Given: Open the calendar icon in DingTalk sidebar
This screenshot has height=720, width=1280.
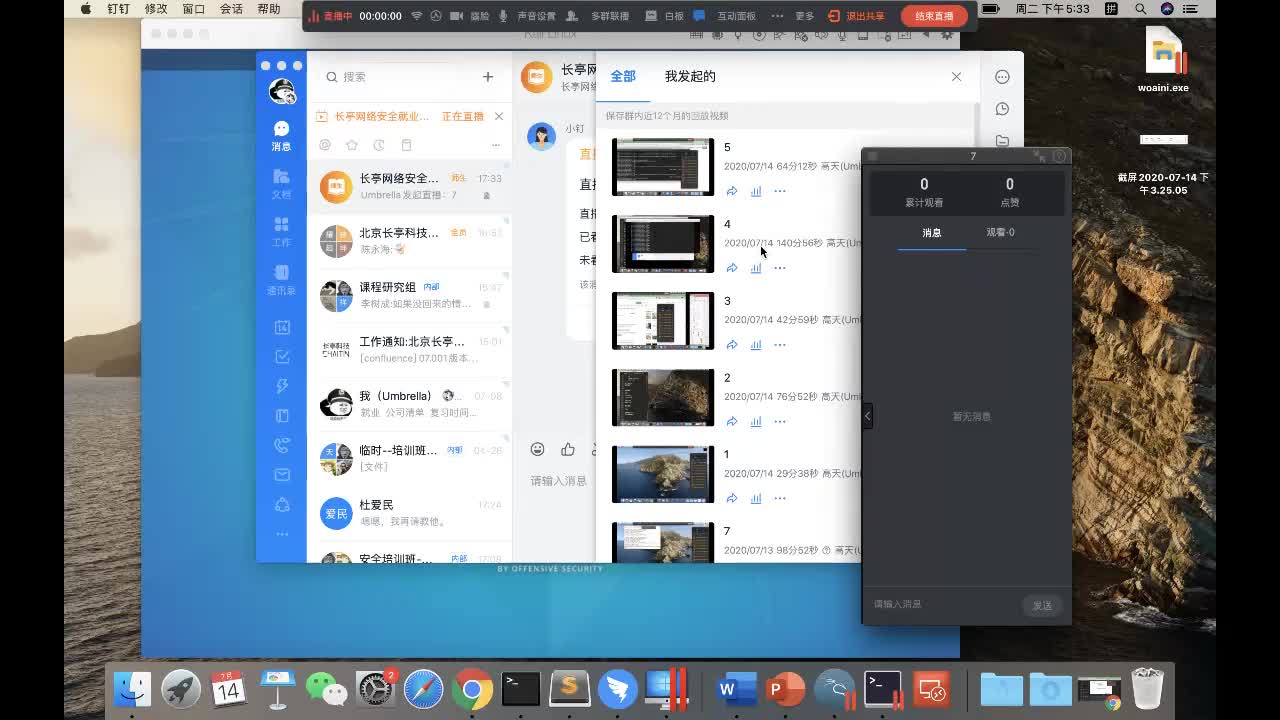Looking at the screenshot, I should pyautogui.click(x=282, y=327).
